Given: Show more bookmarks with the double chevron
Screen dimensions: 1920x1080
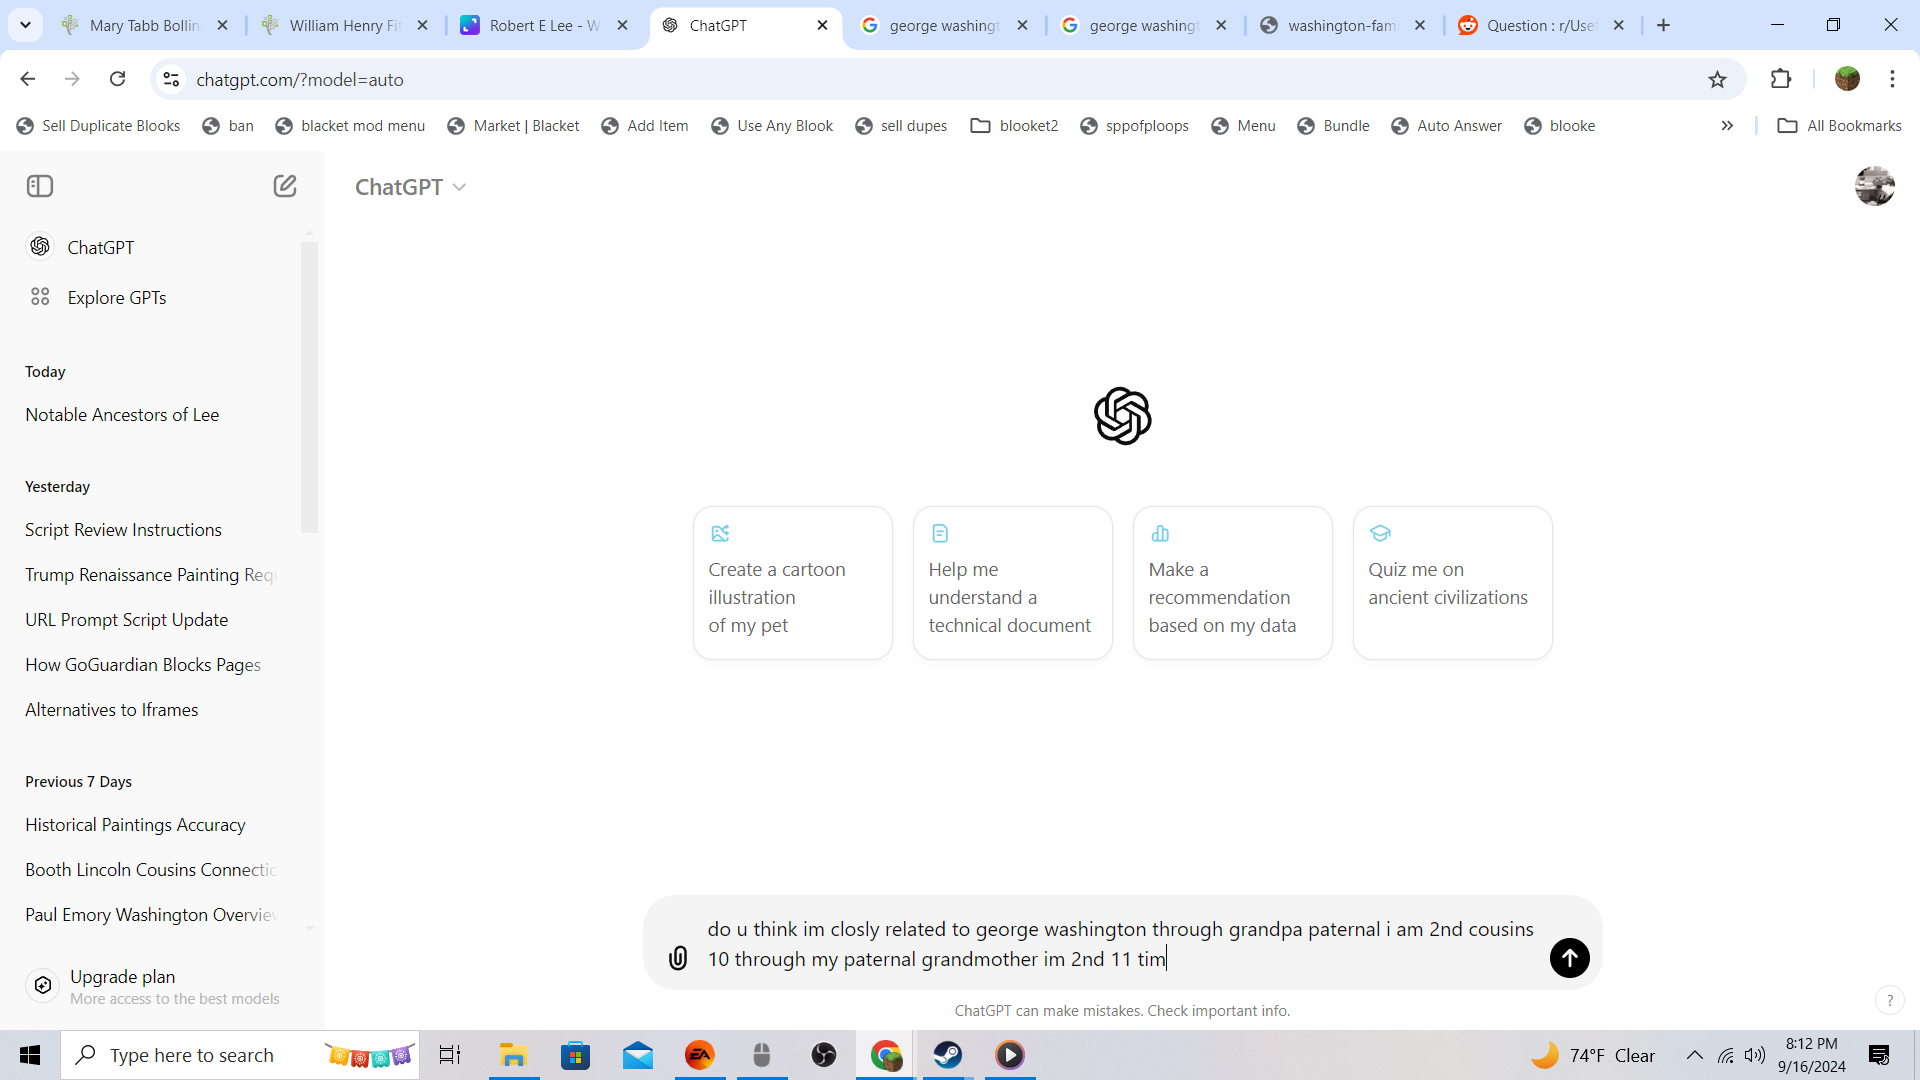Looking at the screenshot, I should (x=1727, y=126).
